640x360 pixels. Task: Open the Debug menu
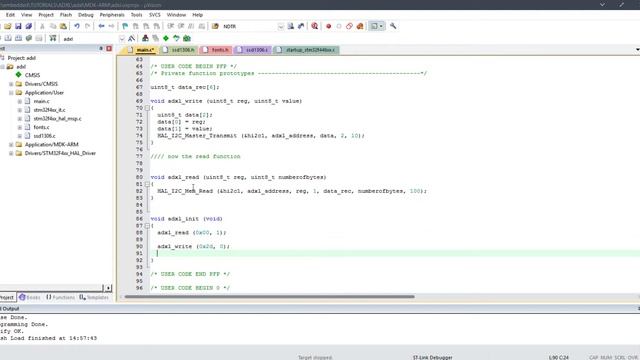coord(86,15)
